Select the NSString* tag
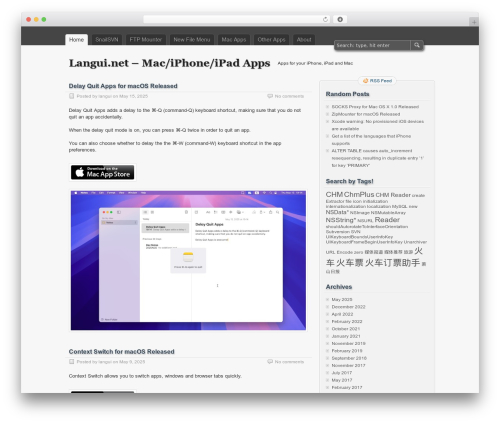This screenshot has width=500, height=423. coord(341,220)
